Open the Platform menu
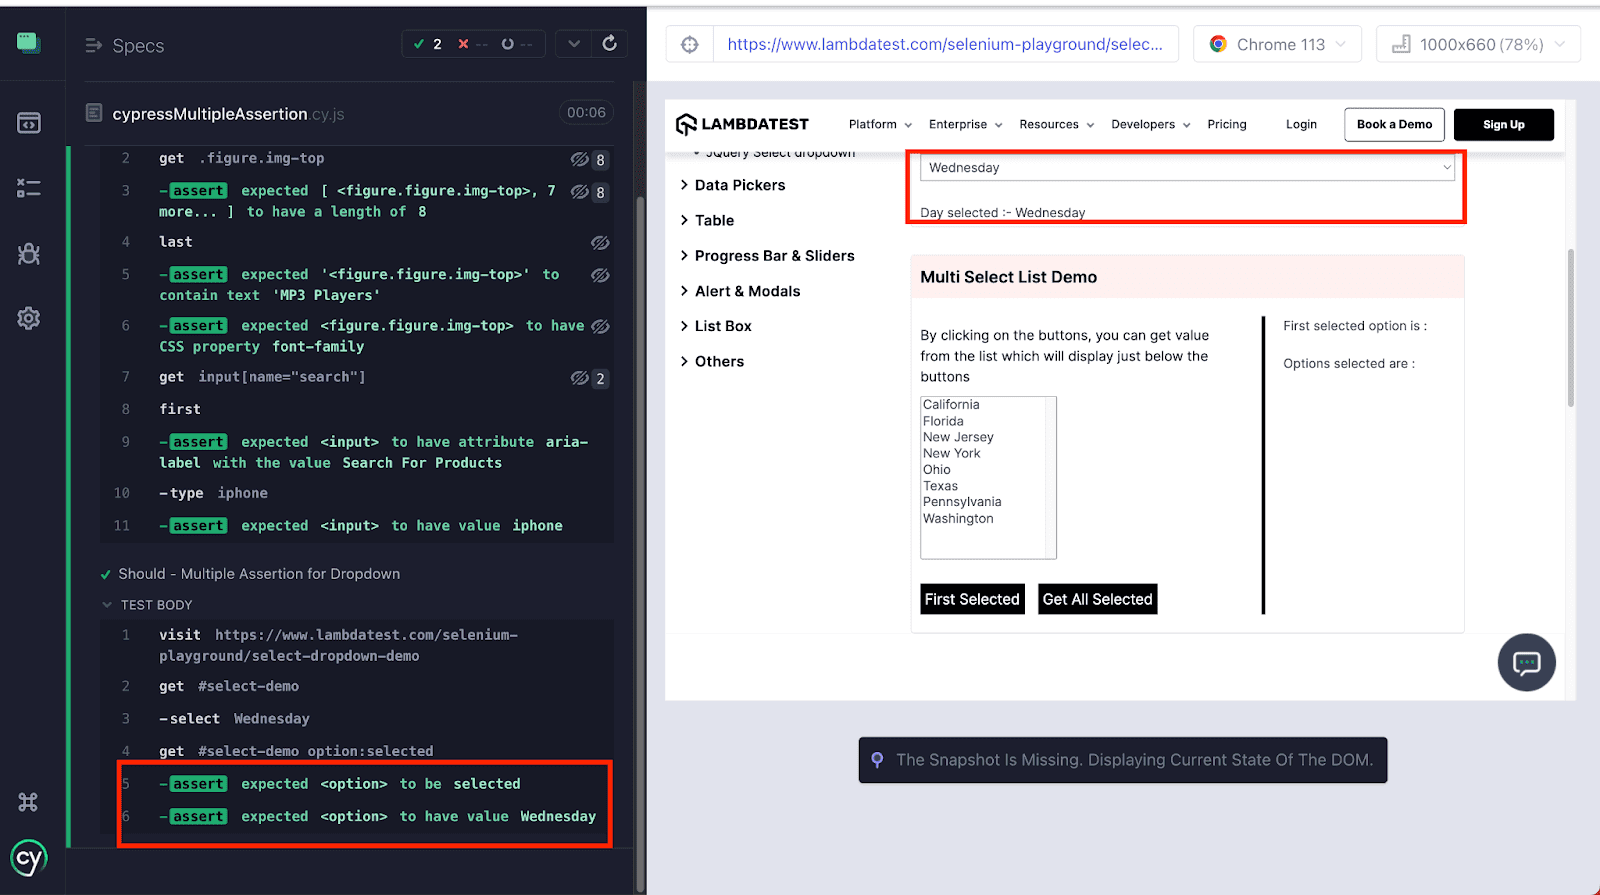Image resolution: width=1600 pixels, height=895 pixels. [880, 124]
